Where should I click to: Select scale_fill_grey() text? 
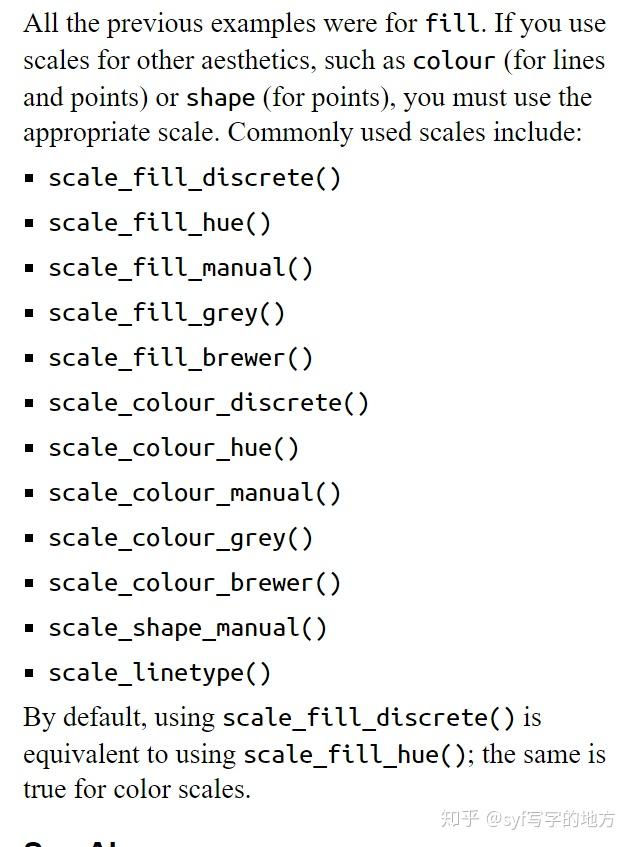point(166,313)
